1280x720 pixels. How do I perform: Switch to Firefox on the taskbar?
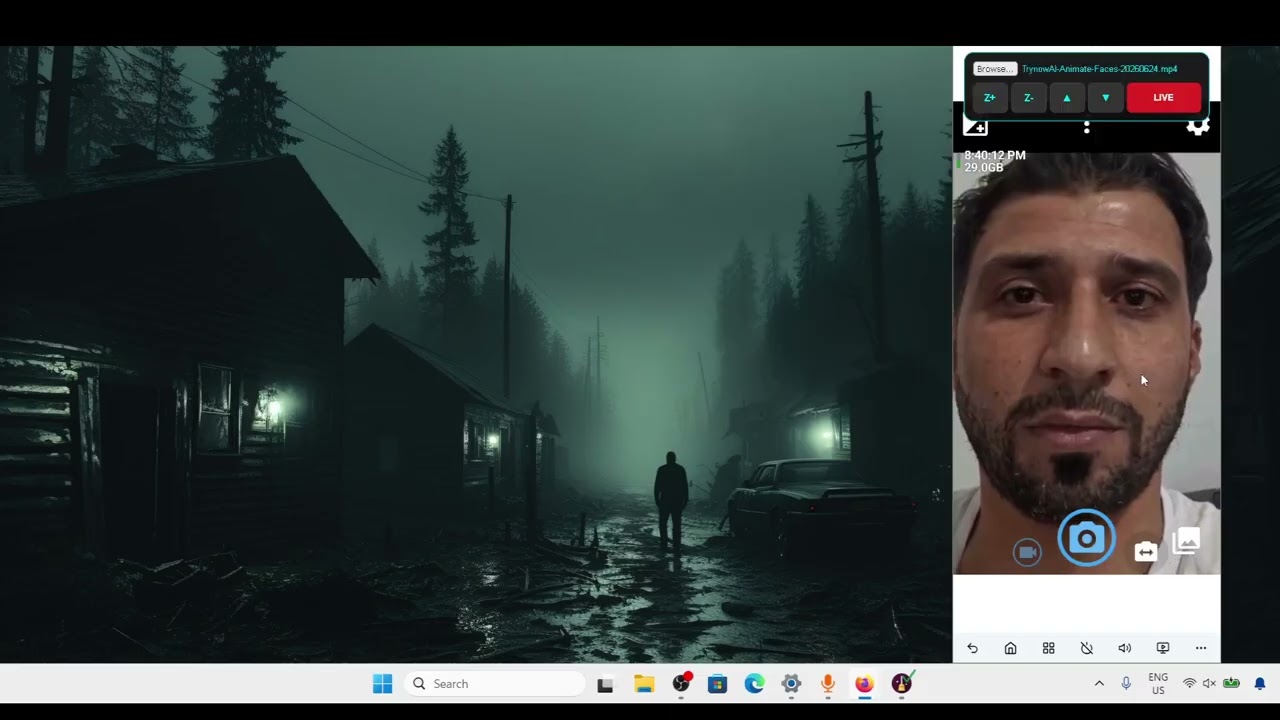point(864,684)
